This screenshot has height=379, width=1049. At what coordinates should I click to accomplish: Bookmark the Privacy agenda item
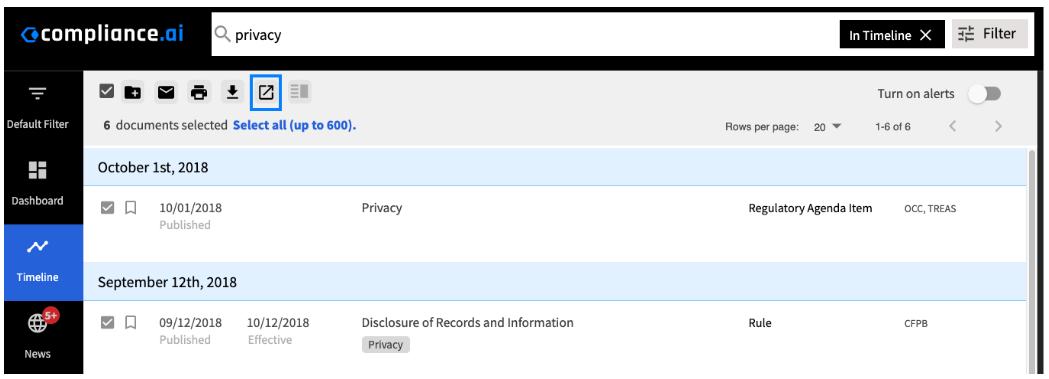[131, 208]
